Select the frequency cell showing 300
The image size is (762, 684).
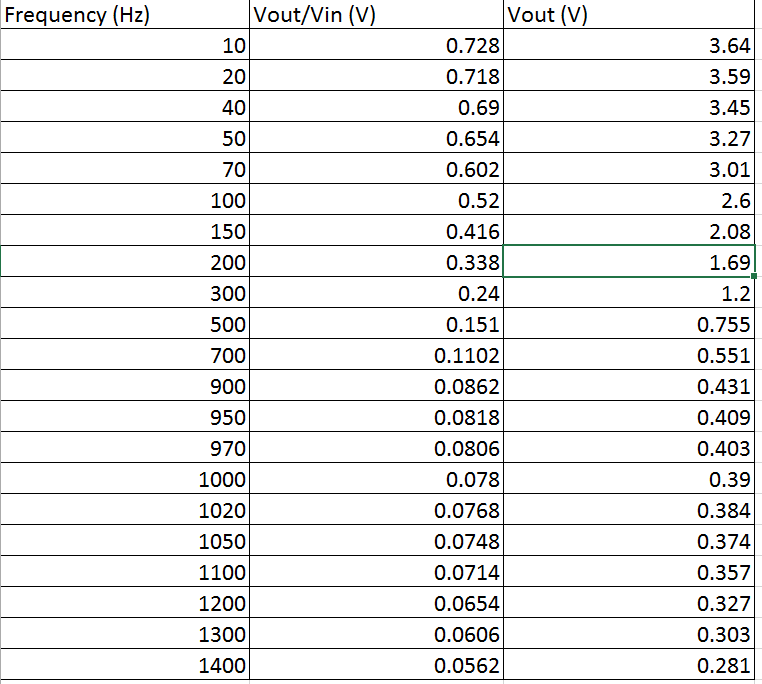click(124, 293)
